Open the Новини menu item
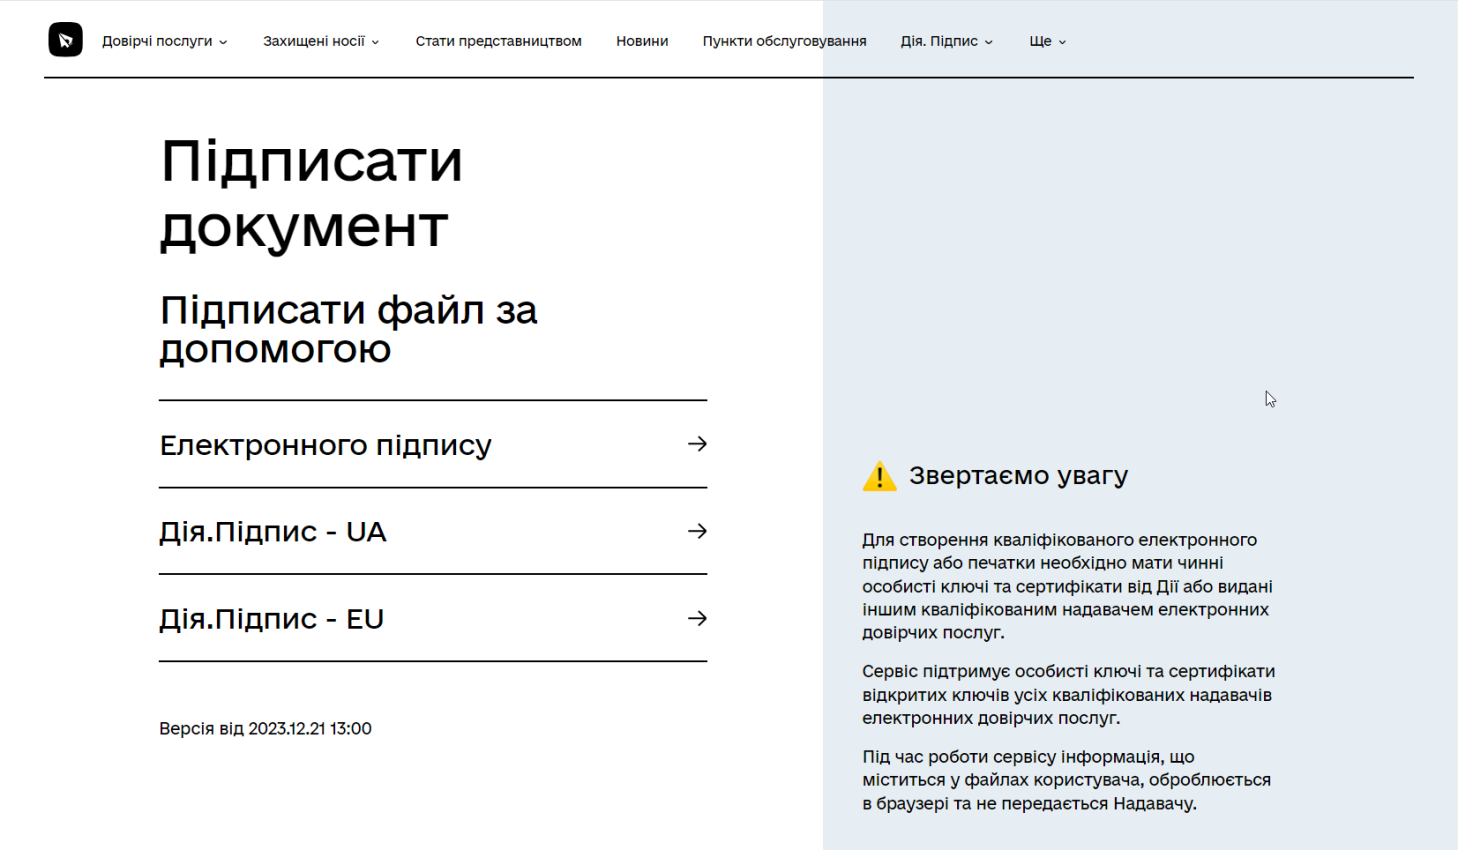The image size is (1458, 850). point(642,41)
